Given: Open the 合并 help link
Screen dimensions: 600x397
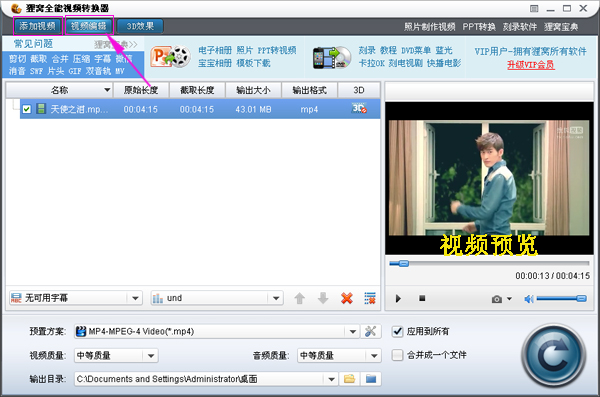Looking at the screenshot, I should pos(60,59).
